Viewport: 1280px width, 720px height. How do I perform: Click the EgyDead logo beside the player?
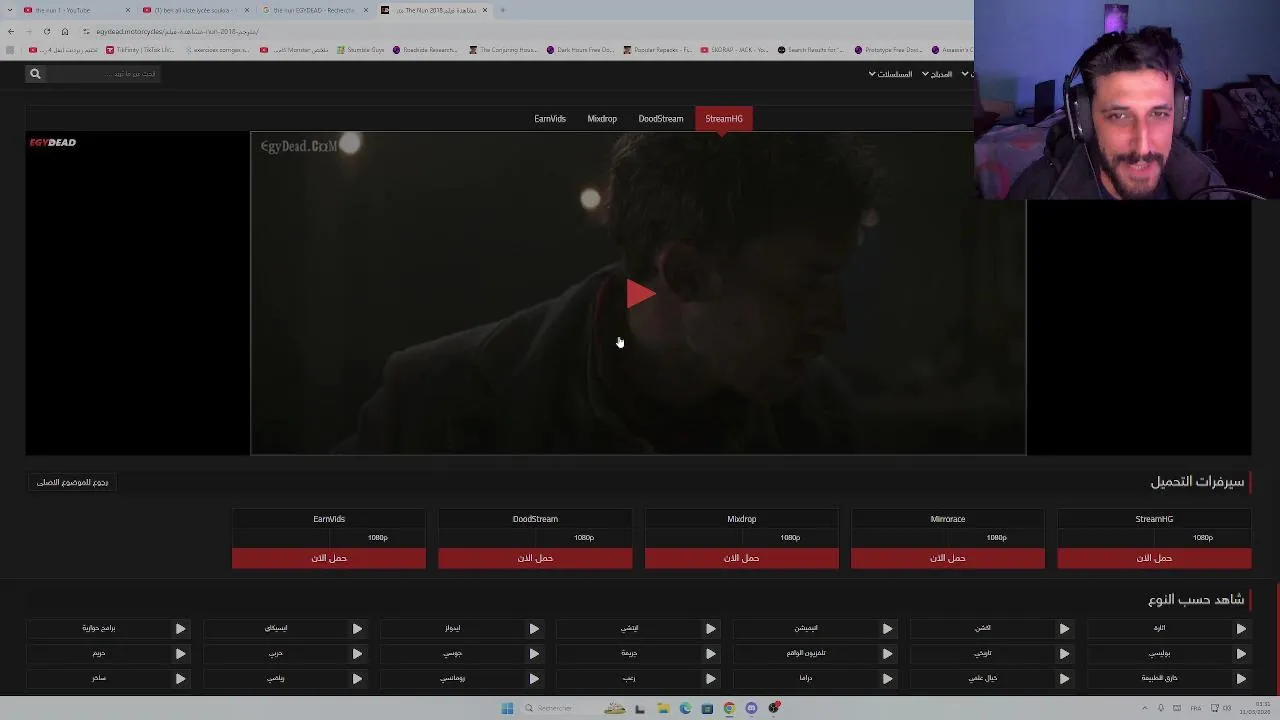52,143
